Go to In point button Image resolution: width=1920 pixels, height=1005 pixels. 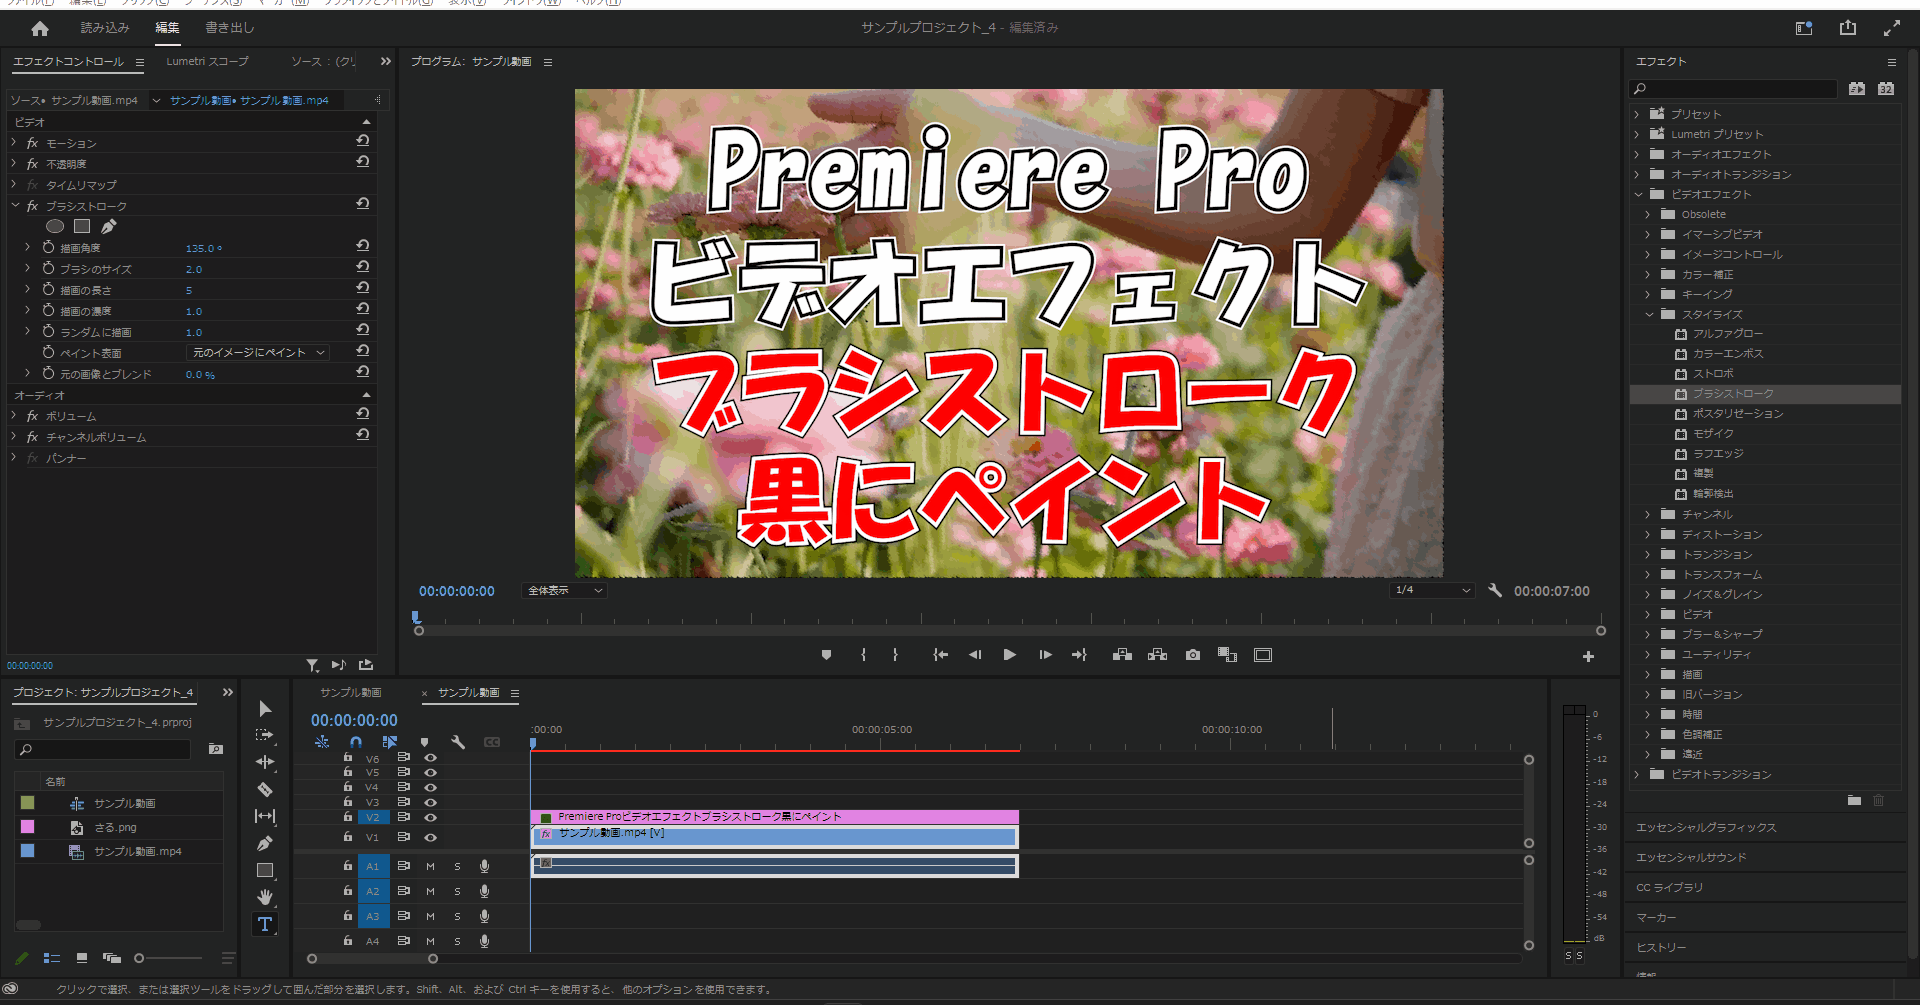click(940, 655)
